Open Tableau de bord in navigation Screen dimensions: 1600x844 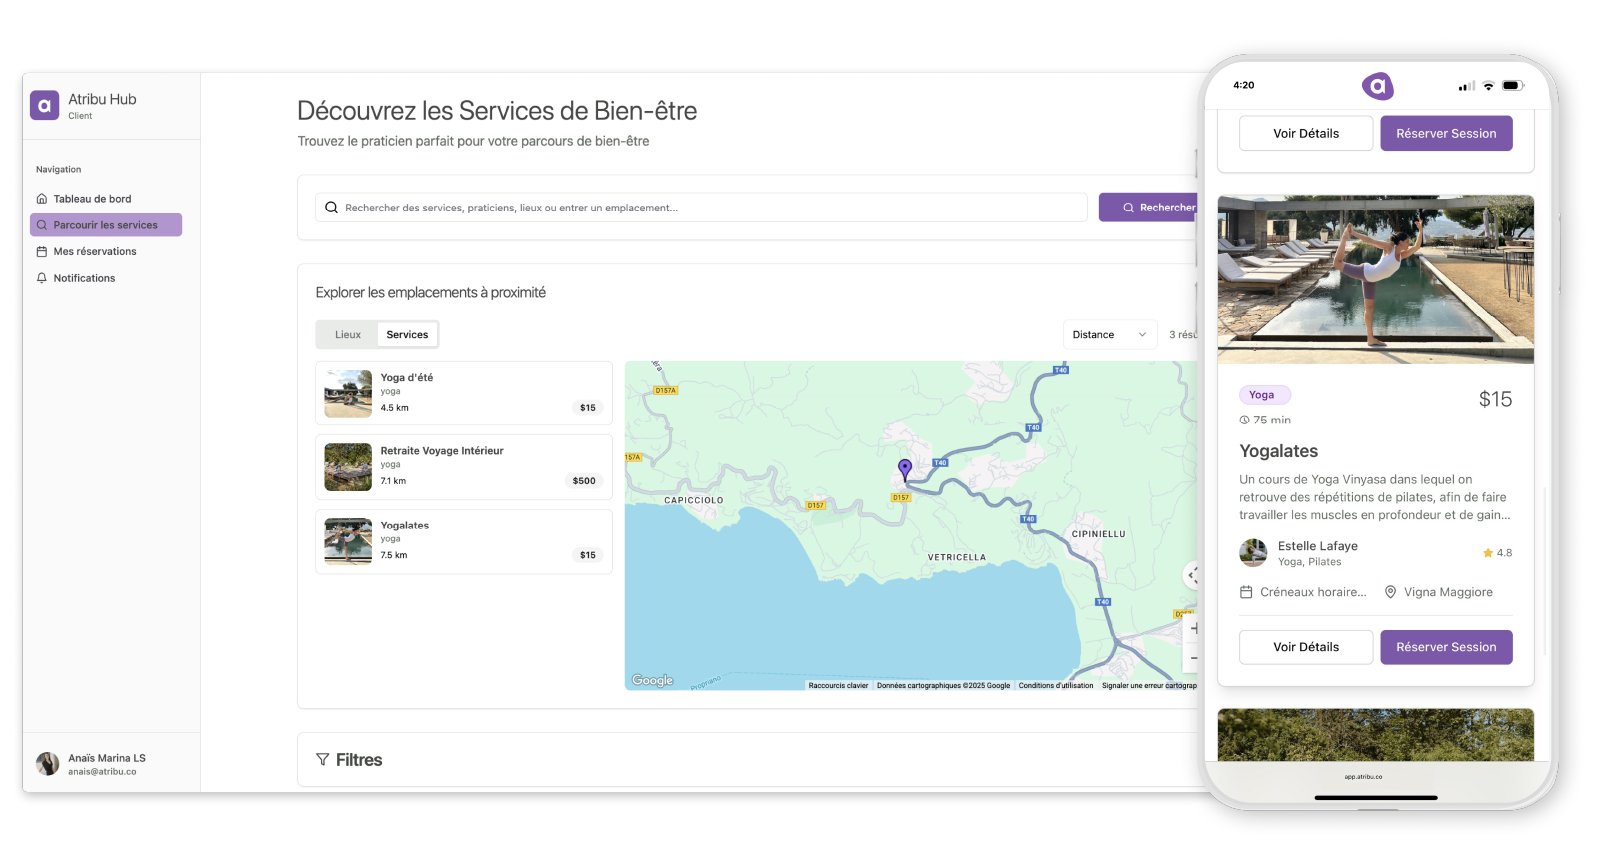coord(92,199)
